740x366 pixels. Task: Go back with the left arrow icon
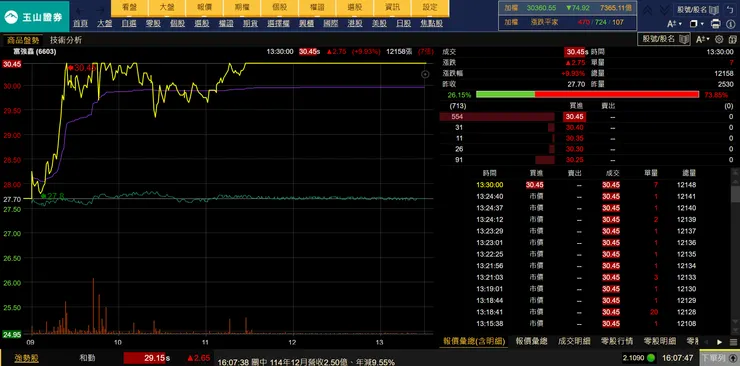(x=81, y=11)
